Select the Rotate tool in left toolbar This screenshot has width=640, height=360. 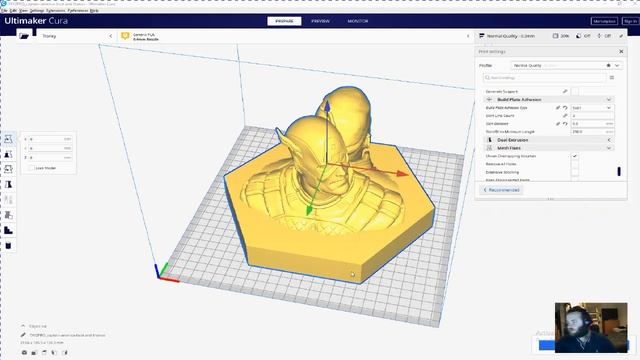point(8,169)
